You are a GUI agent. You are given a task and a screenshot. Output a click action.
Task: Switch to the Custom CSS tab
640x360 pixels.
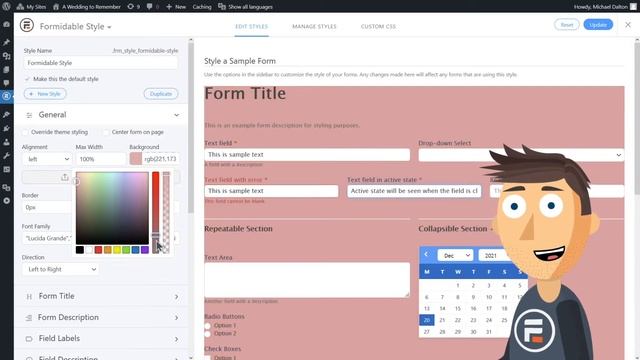coord(378,26)
